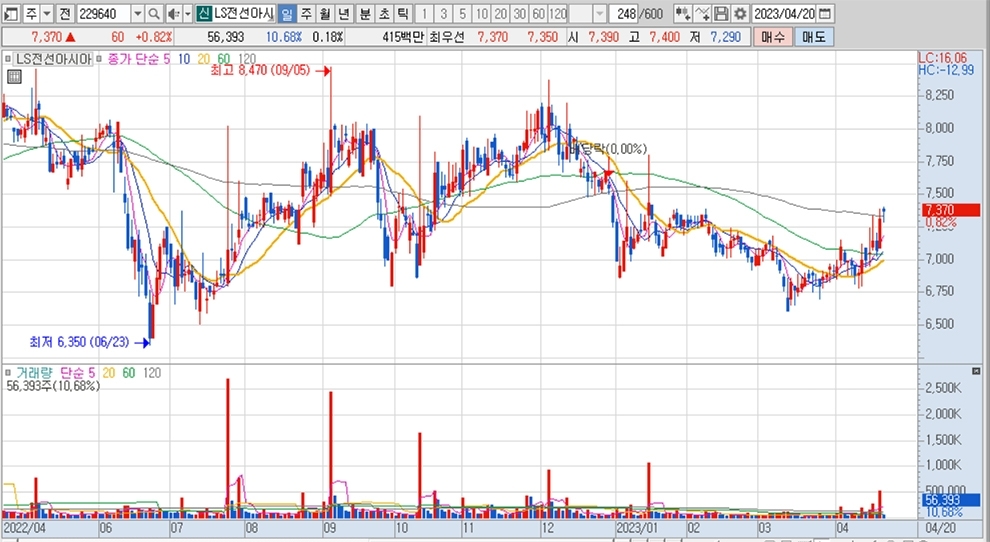Click the save chart floppy disk icon
This screenshot has width=990, height=542.
click(721, 14)
